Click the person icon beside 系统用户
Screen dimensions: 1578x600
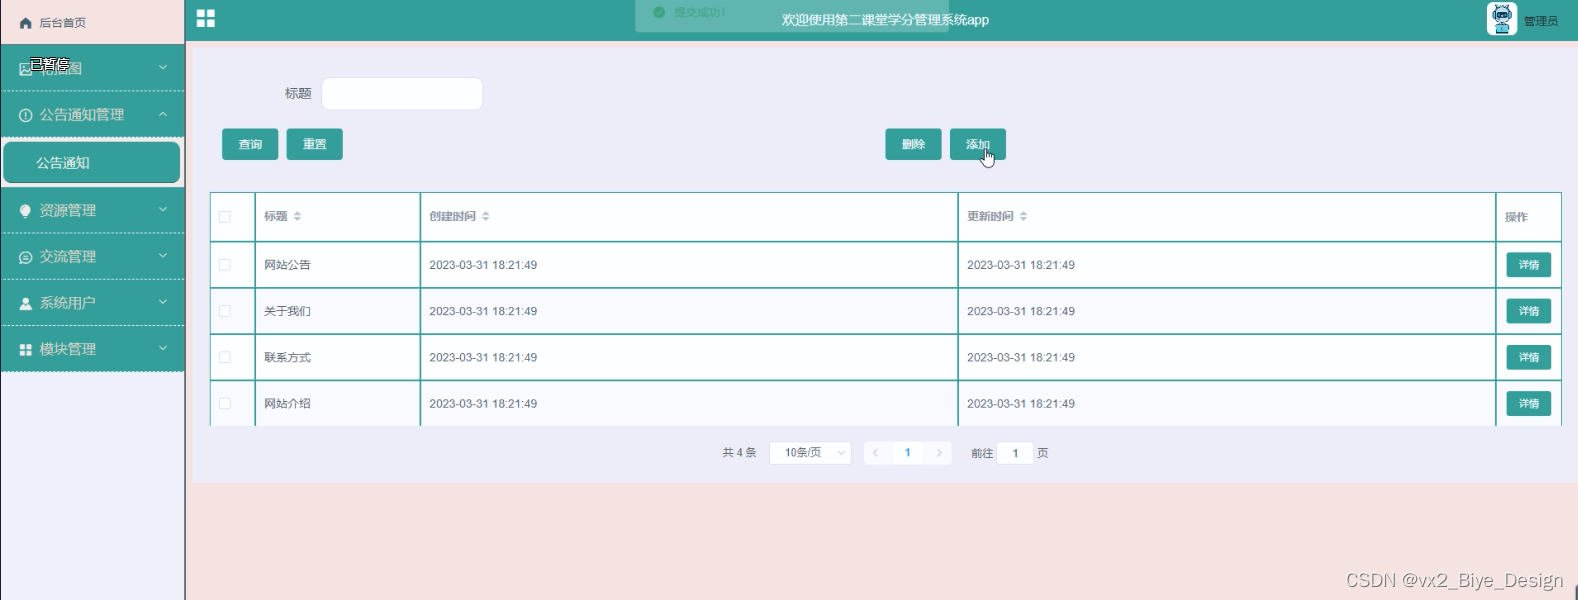tap(26, 303)
